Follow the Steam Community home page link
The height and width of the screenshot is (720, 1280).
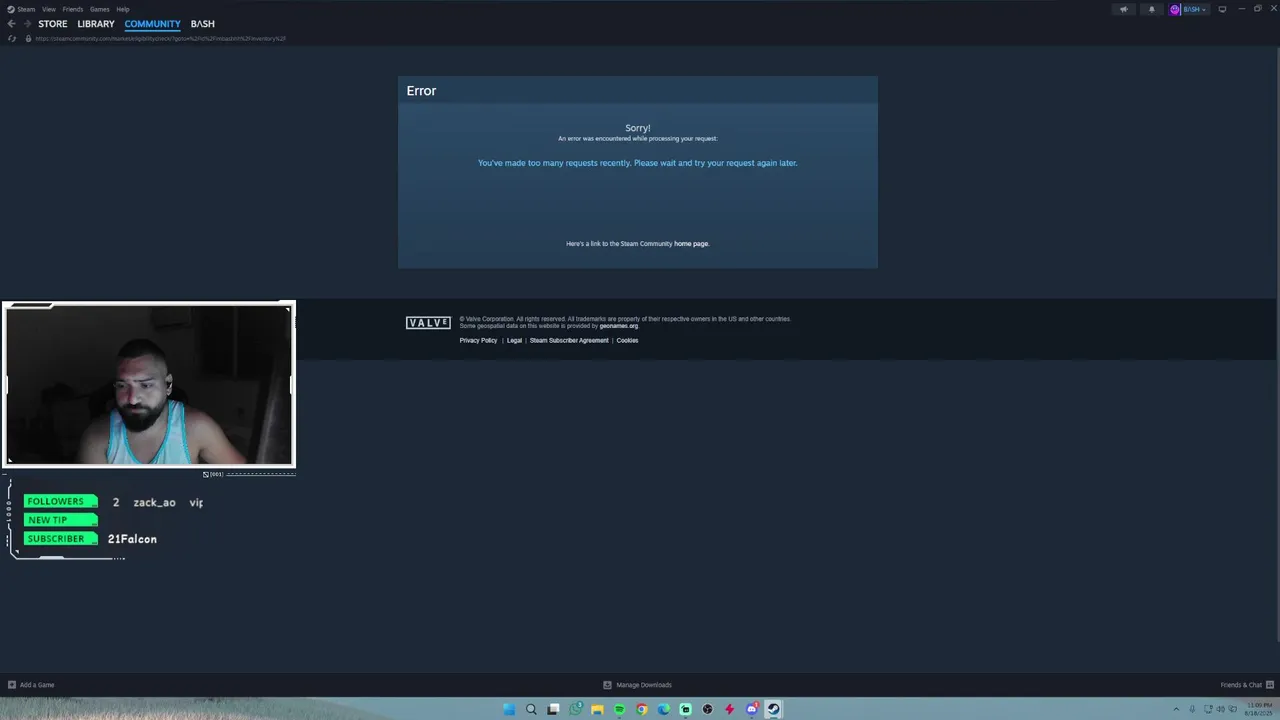tap(691, 244)
